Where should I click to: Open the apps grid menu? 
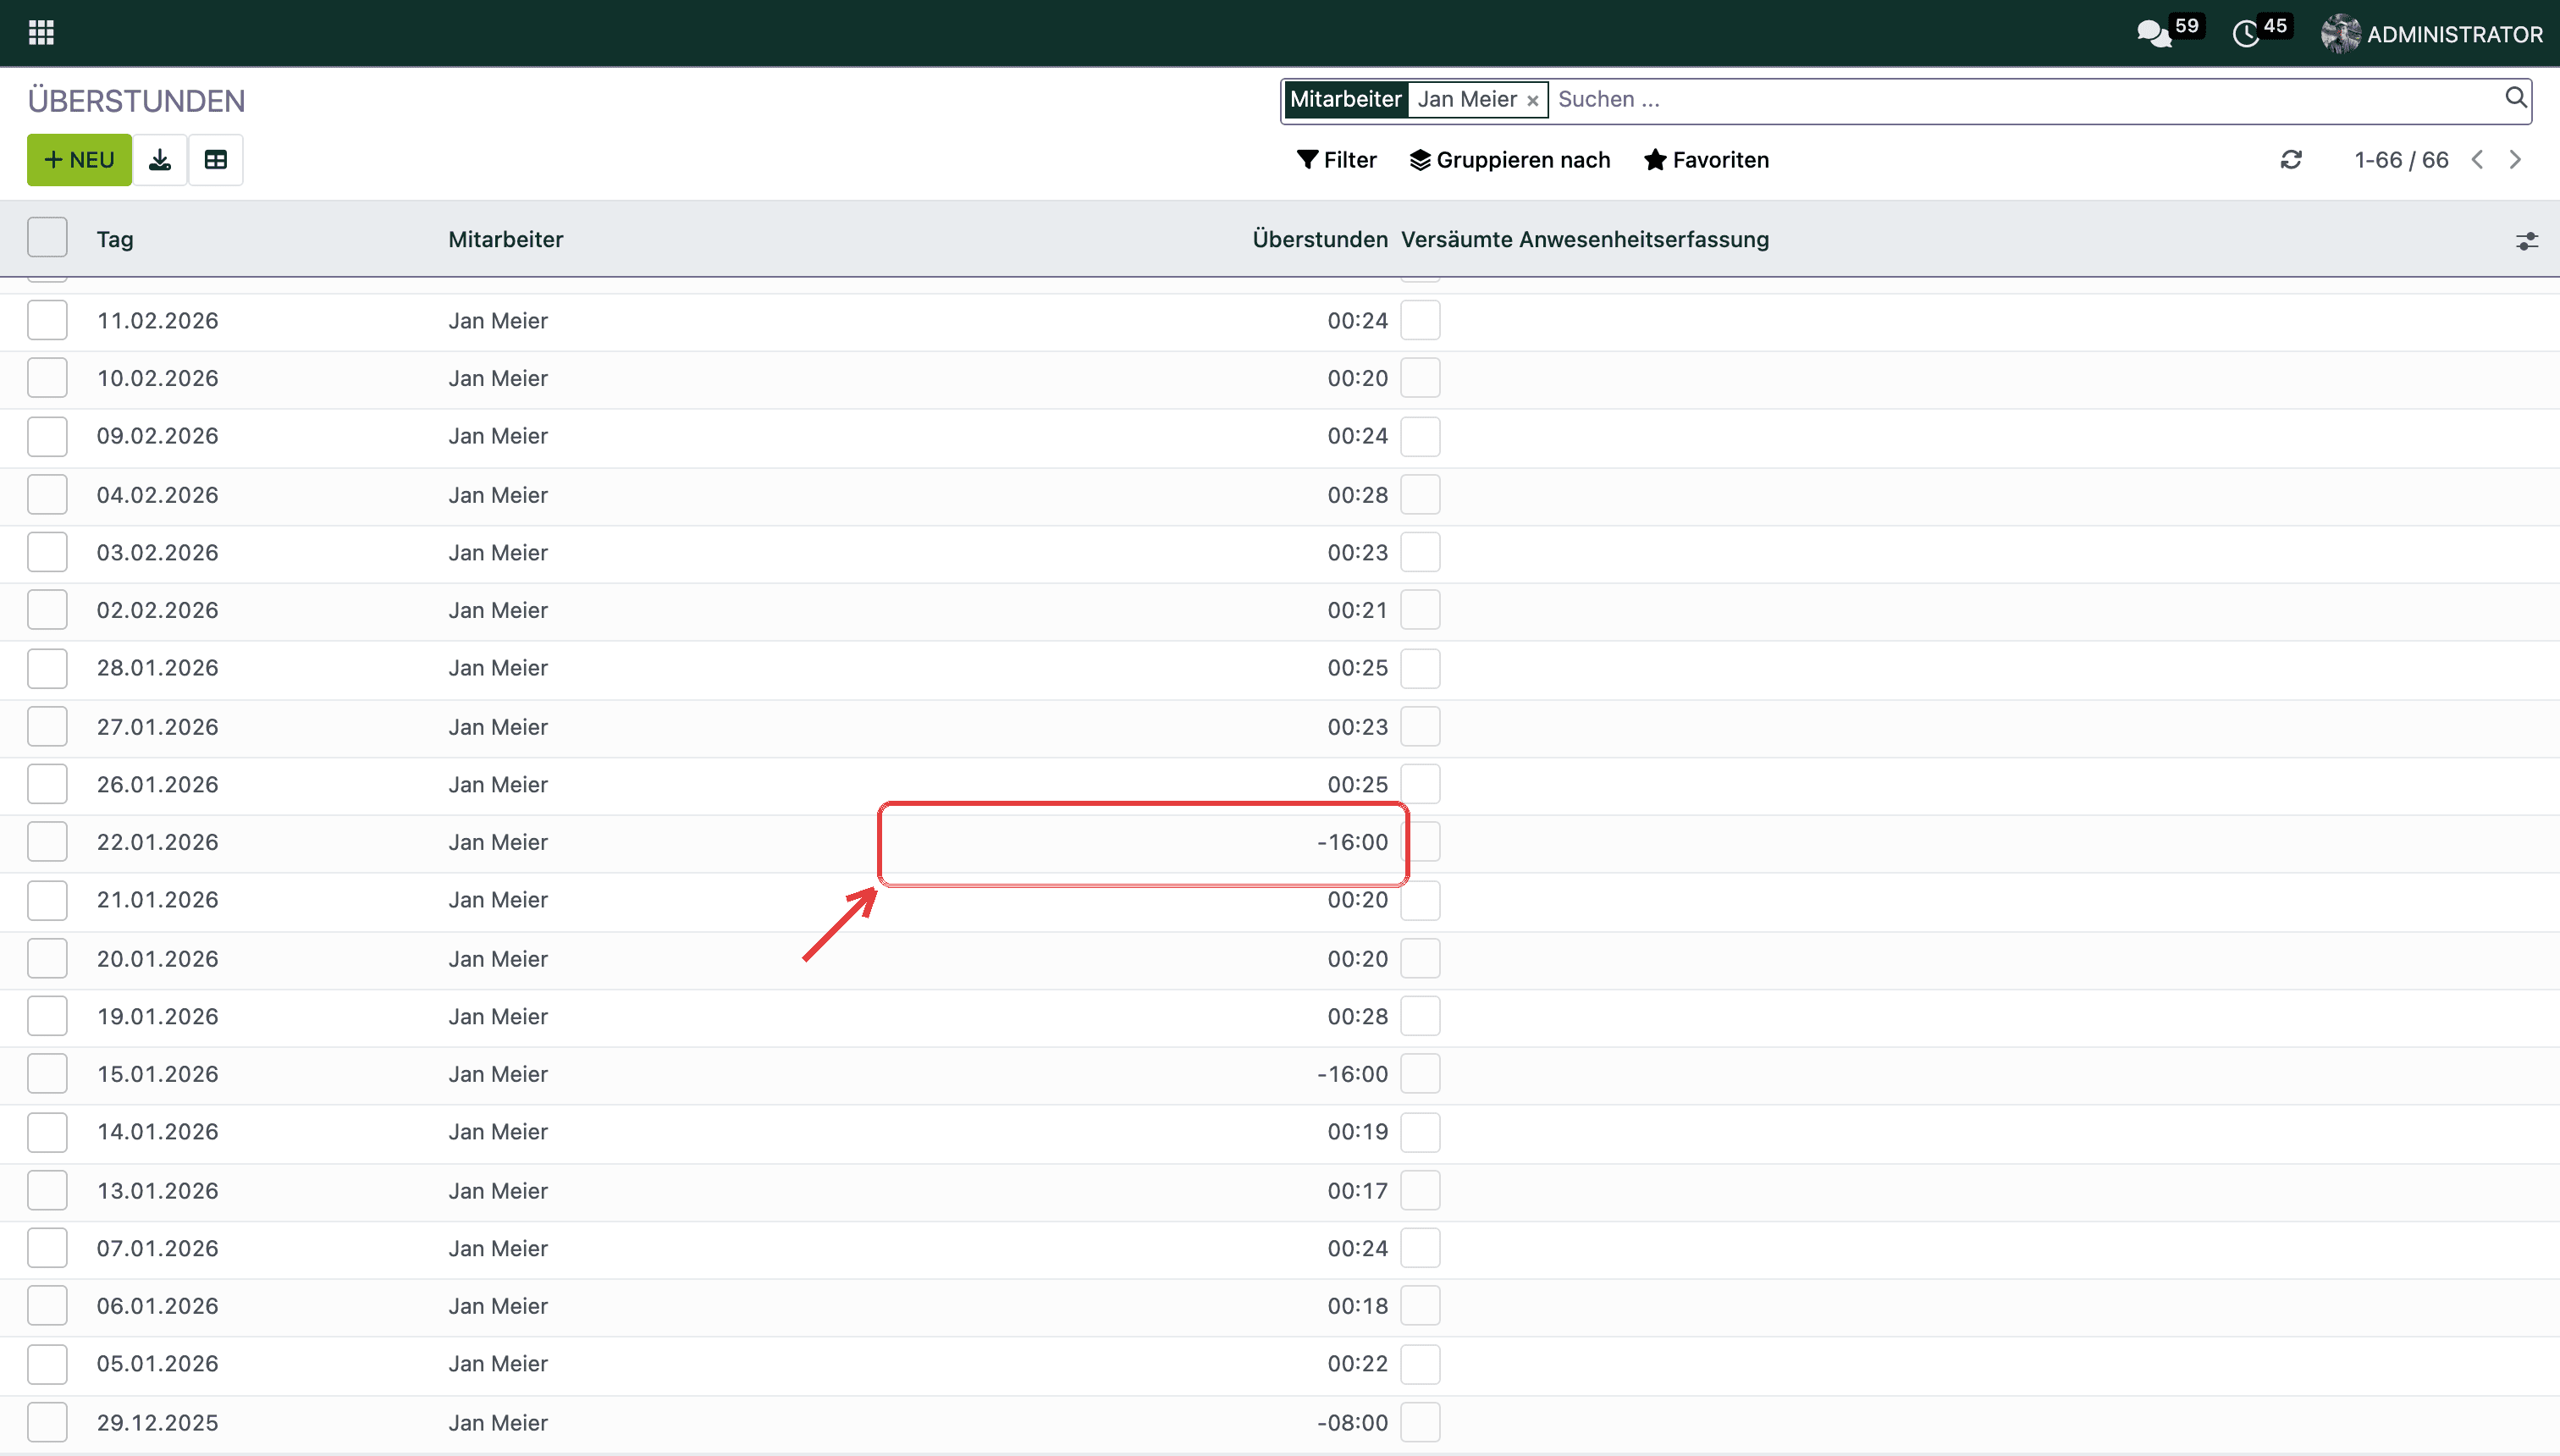41,33
